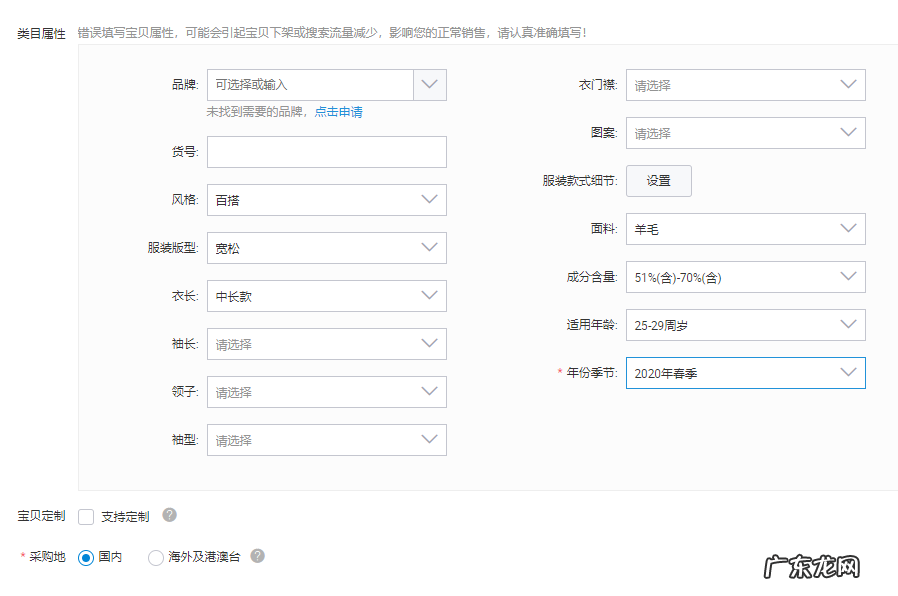Click the help icon beside 海外及港澳台
The image size is (898, 596).
click(x=258, y=557)
